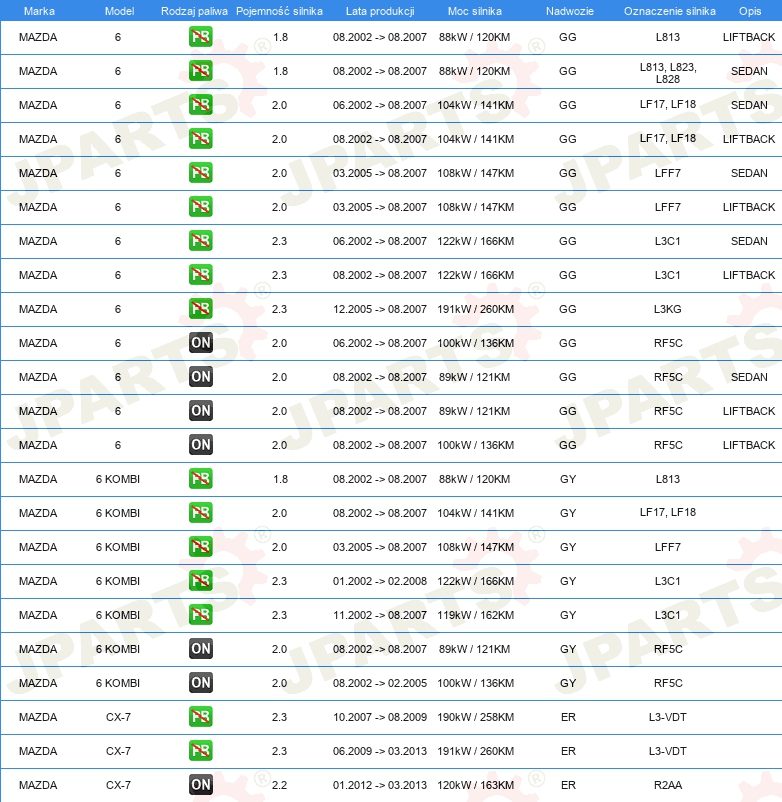Click petrol icon in Mazda 6 LF17, LF18 Liftback row
This screenshot has width=782, height=802.
tap(200, 139)
